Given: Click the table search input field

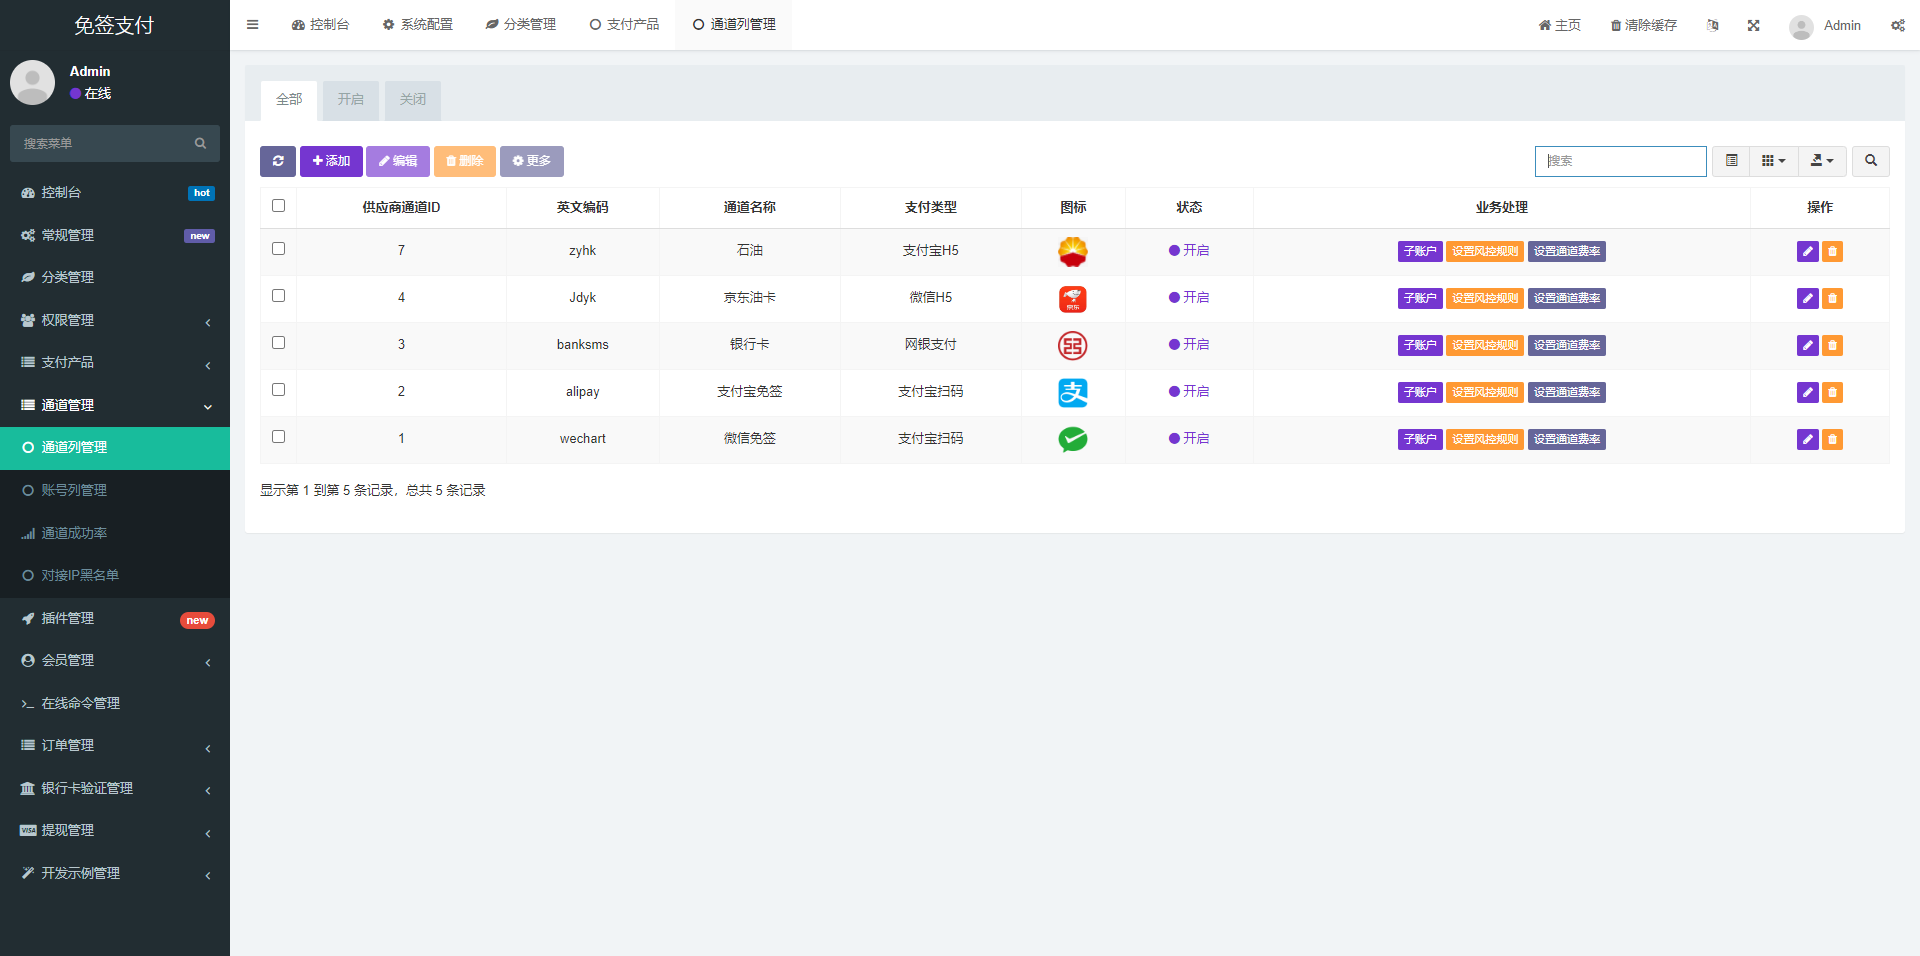Looking at the screenshot, I should [1621, 161].
